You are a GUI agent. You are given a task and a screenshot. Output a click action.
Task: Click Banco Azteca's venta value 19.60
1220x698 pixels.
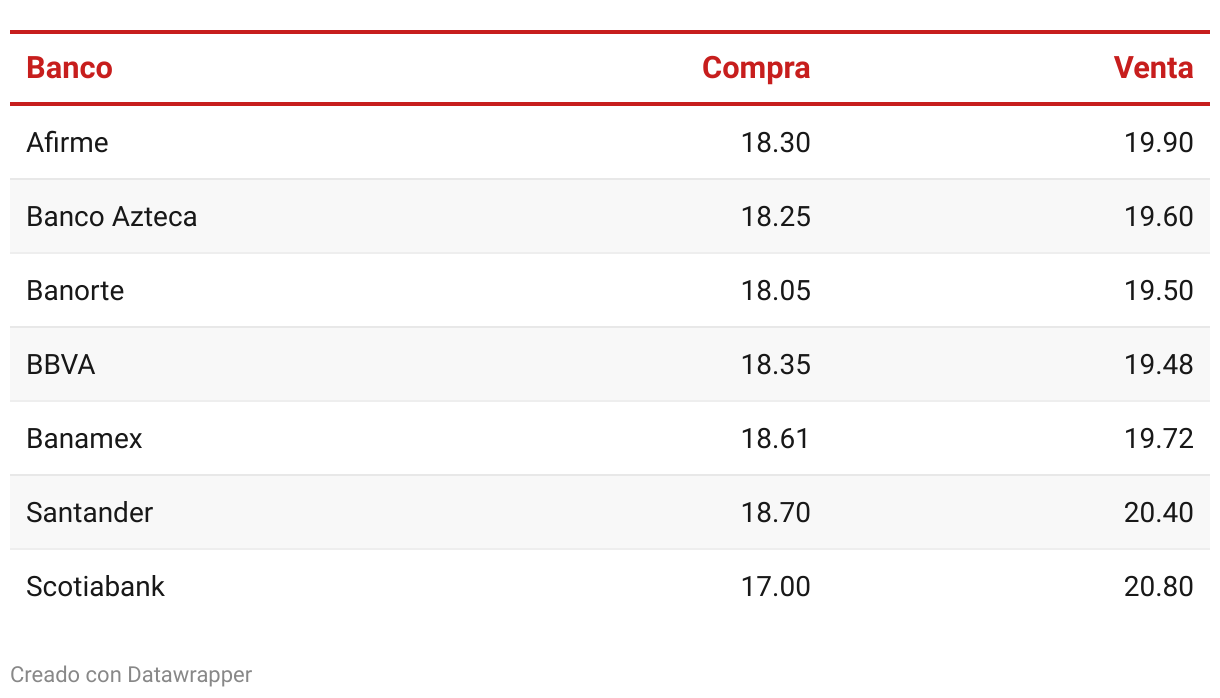tap(1159, 216)
